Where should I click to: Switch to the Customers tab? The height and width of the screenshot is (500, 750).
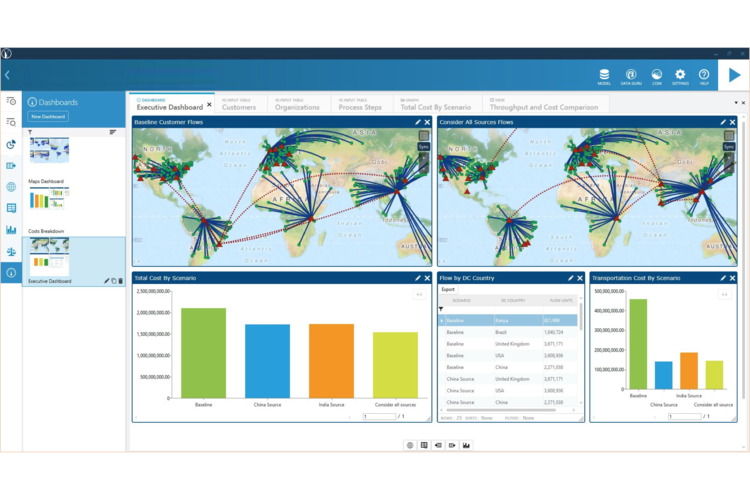coord(238,107)
